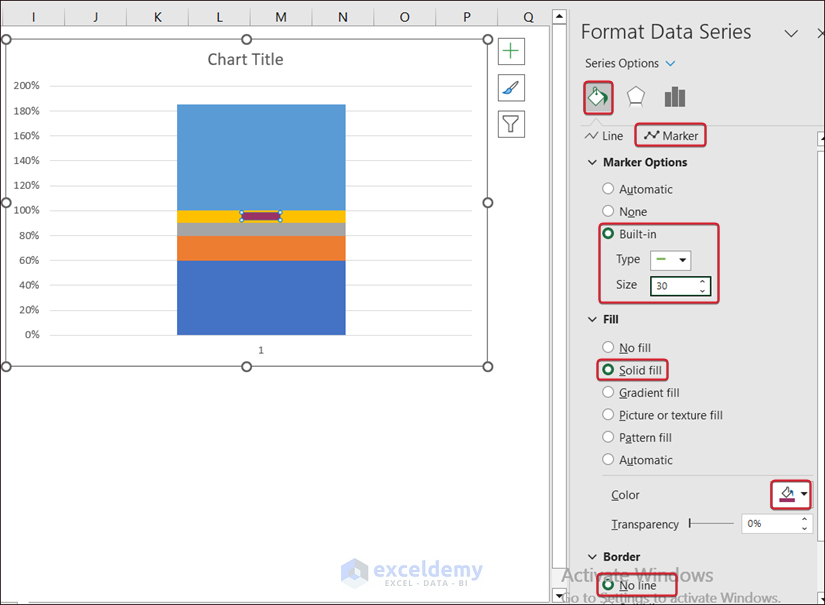Select the light blue top bar segment
Screen dimensions: 825x605
261,157
